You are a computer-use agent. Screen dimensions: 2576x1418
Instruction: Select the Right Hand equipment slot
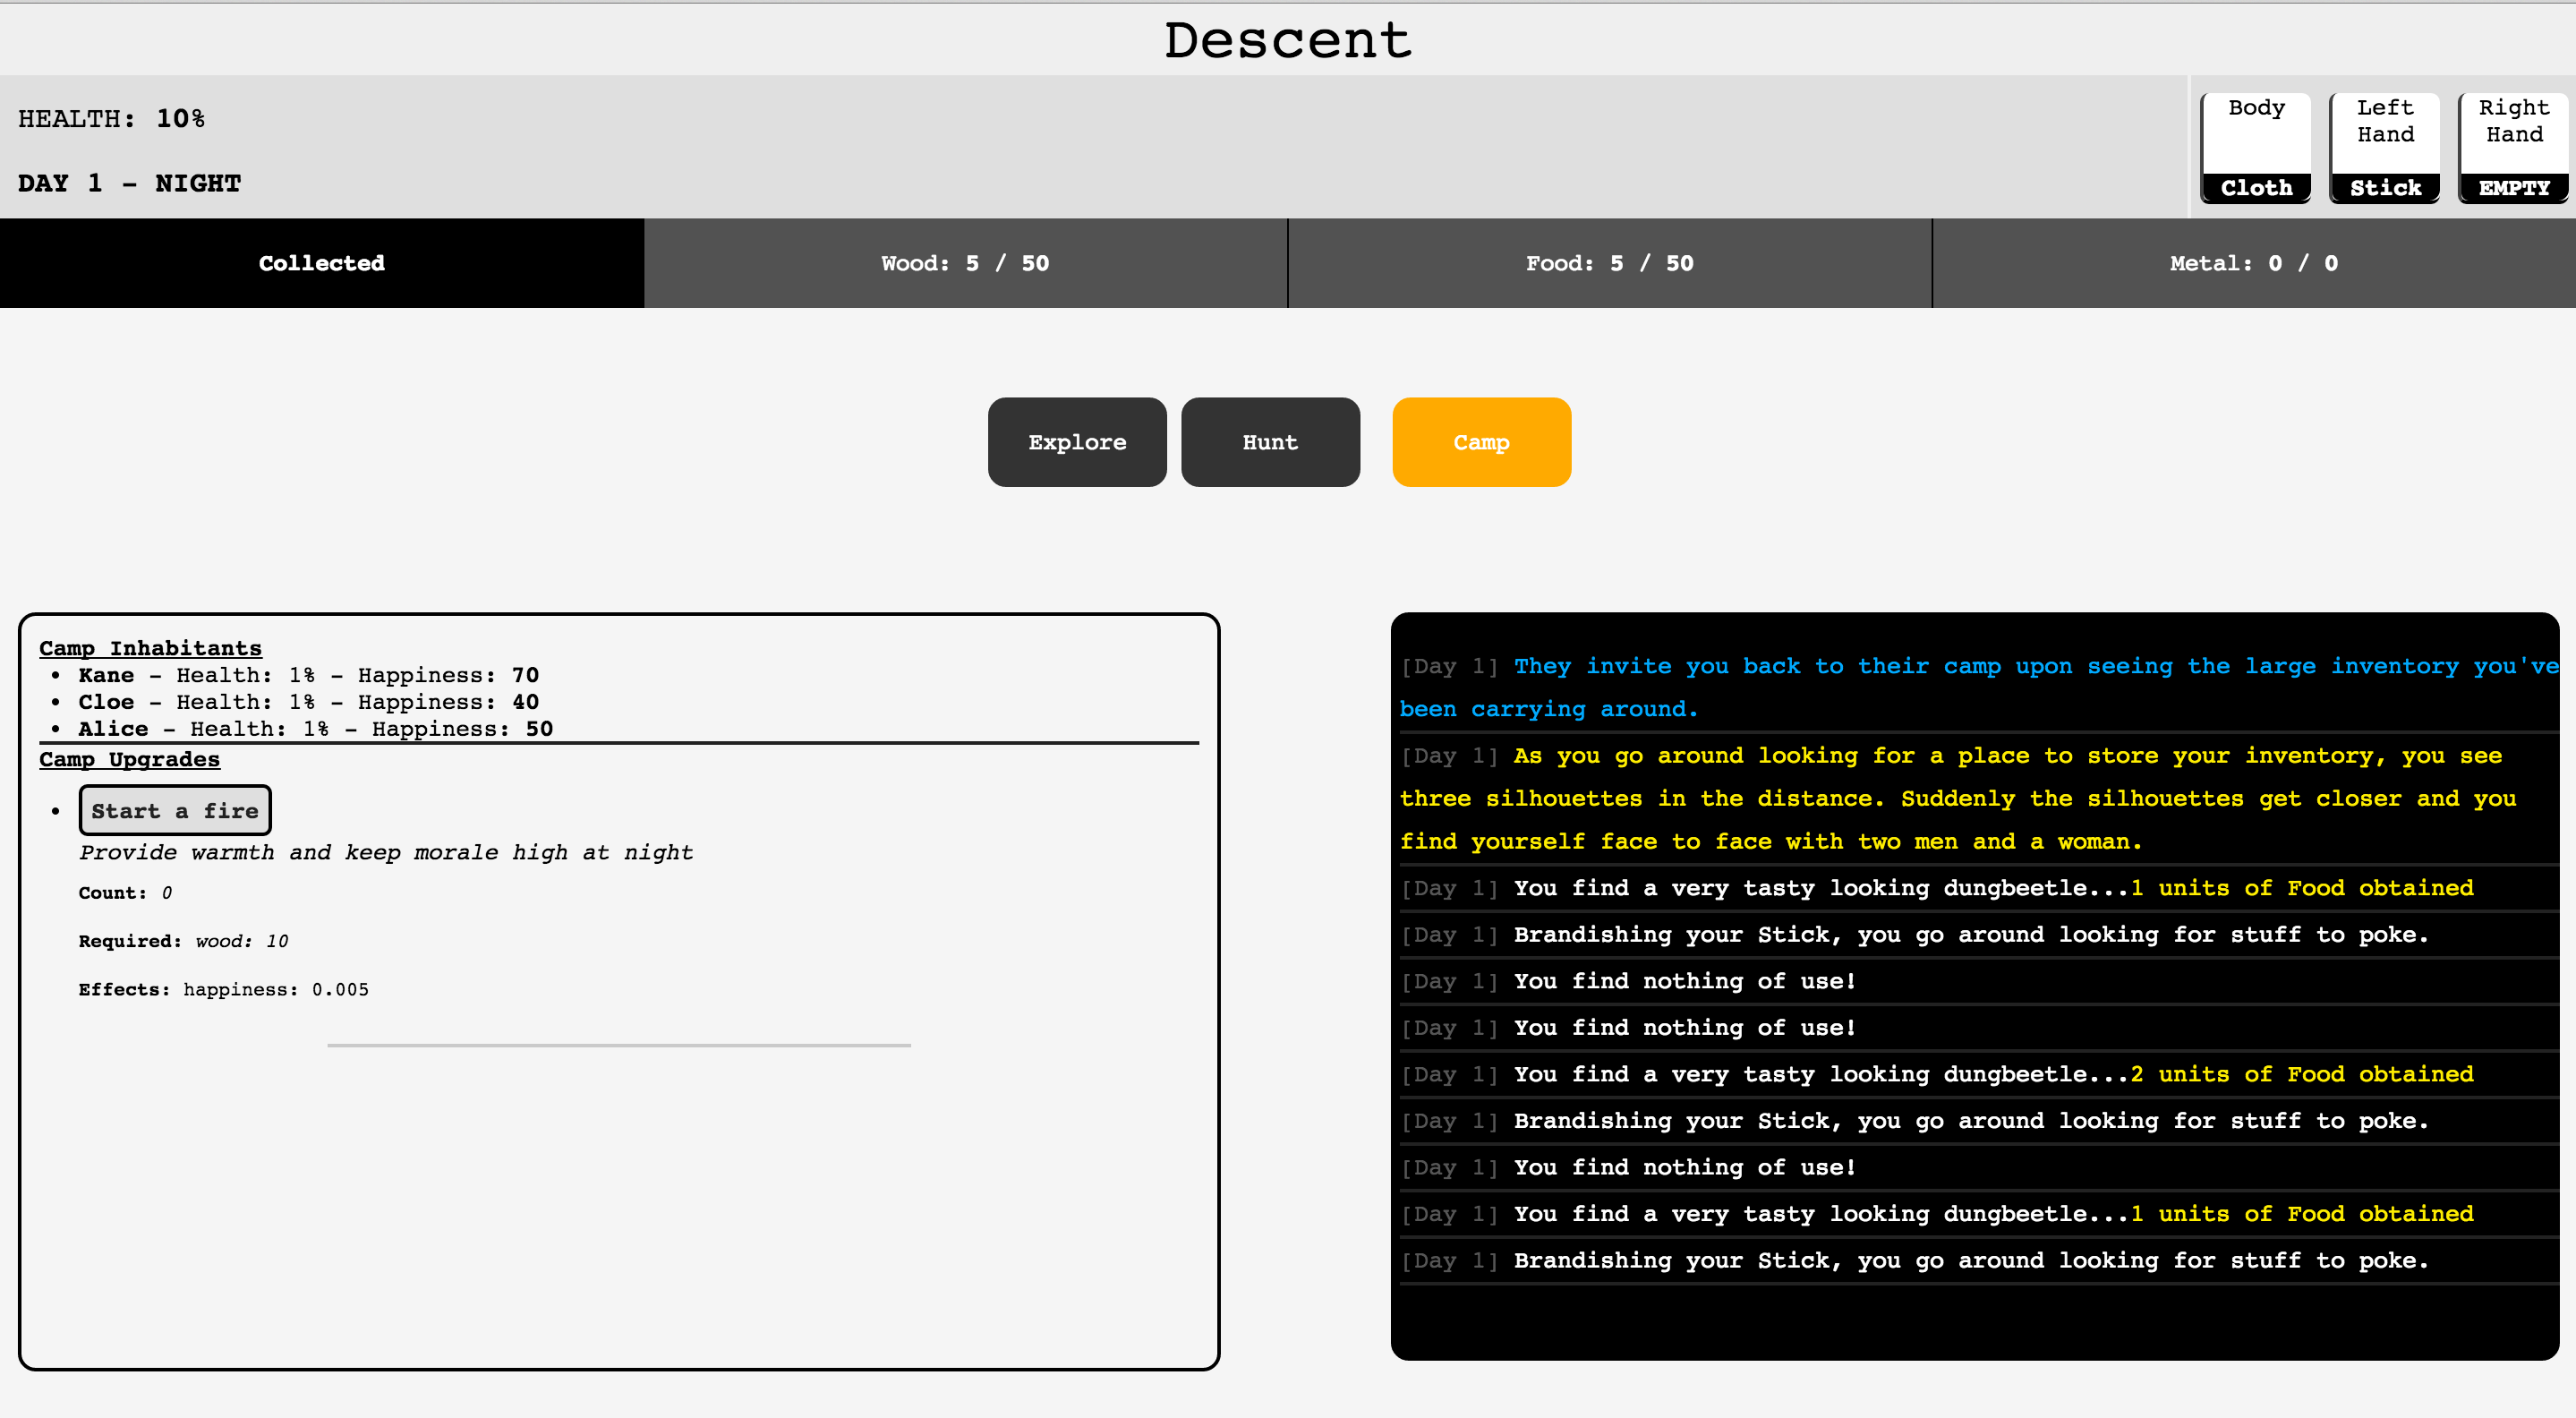coord(2514,147)
